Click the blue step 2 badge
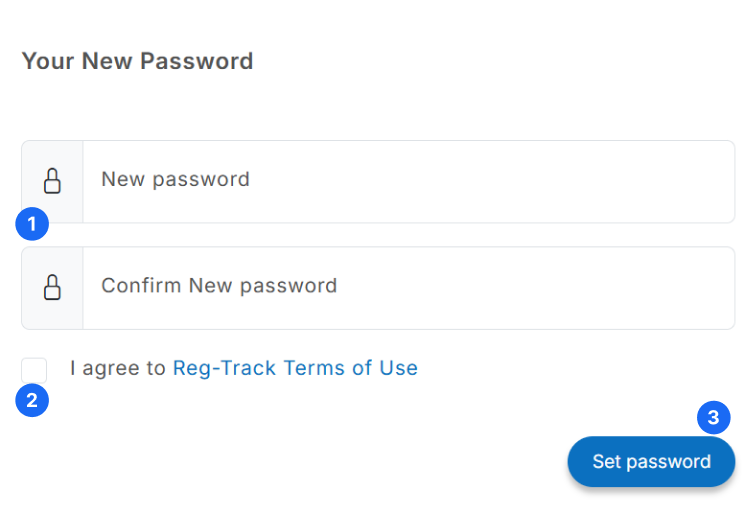Viewport: 756px width, 512px height. coord(32,400)
